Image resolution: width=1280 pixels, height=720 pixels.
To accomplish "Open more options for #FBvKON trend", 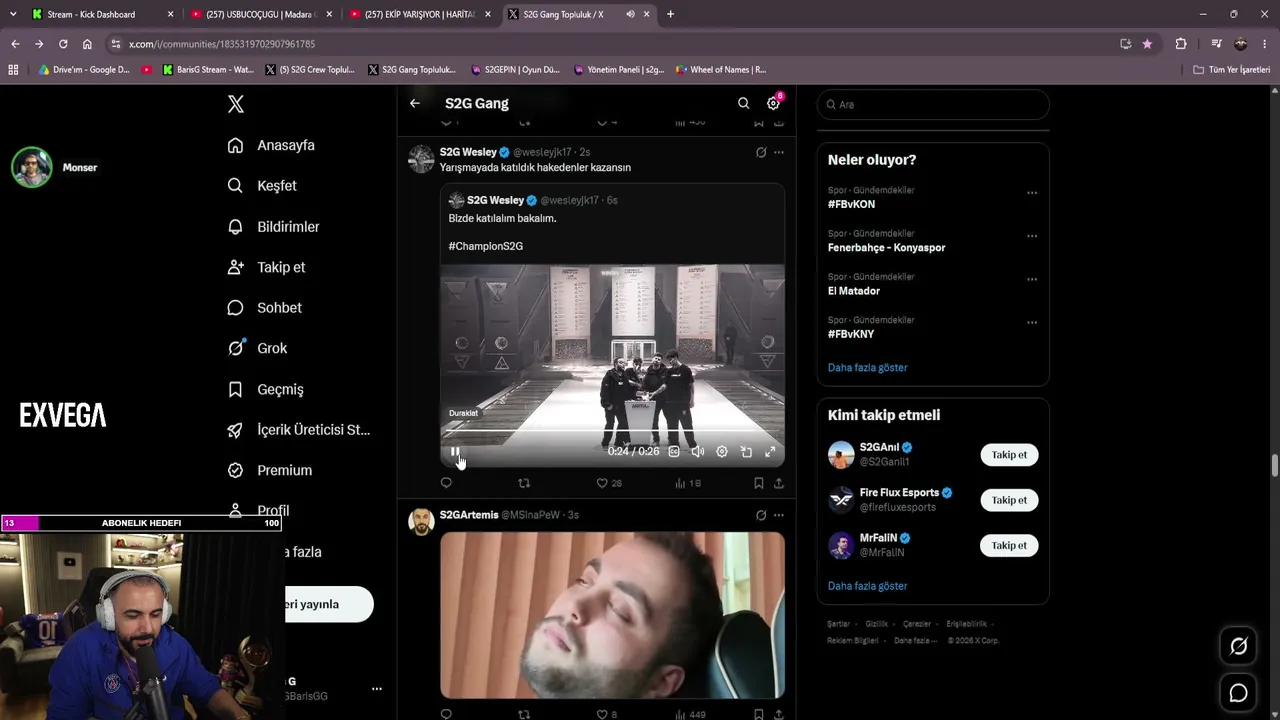I will tap(1032, 193).
